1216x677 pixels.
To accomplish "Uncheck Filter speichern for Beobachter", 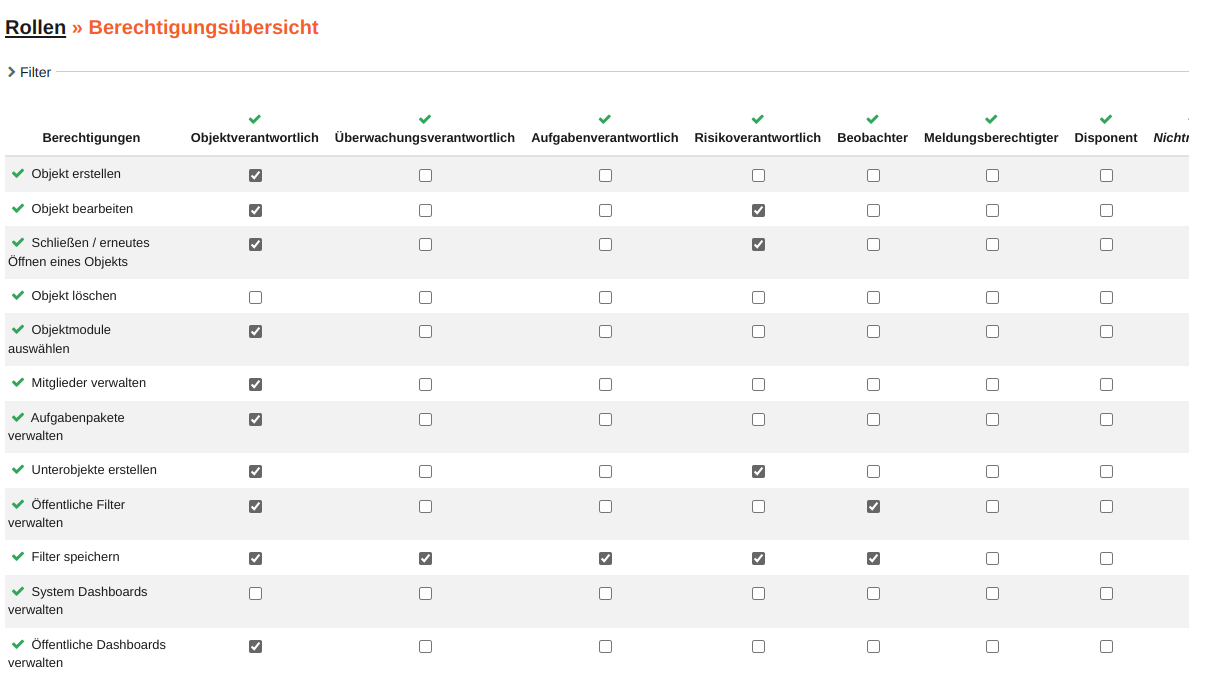I will [873, 558].
